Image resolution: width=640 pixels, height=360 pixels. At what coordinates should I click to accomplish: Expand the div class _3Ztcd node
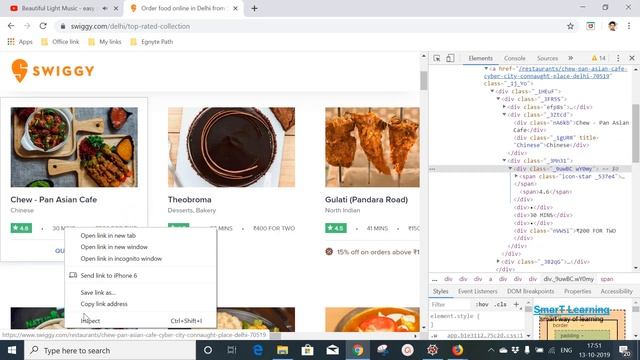[504, 115]
